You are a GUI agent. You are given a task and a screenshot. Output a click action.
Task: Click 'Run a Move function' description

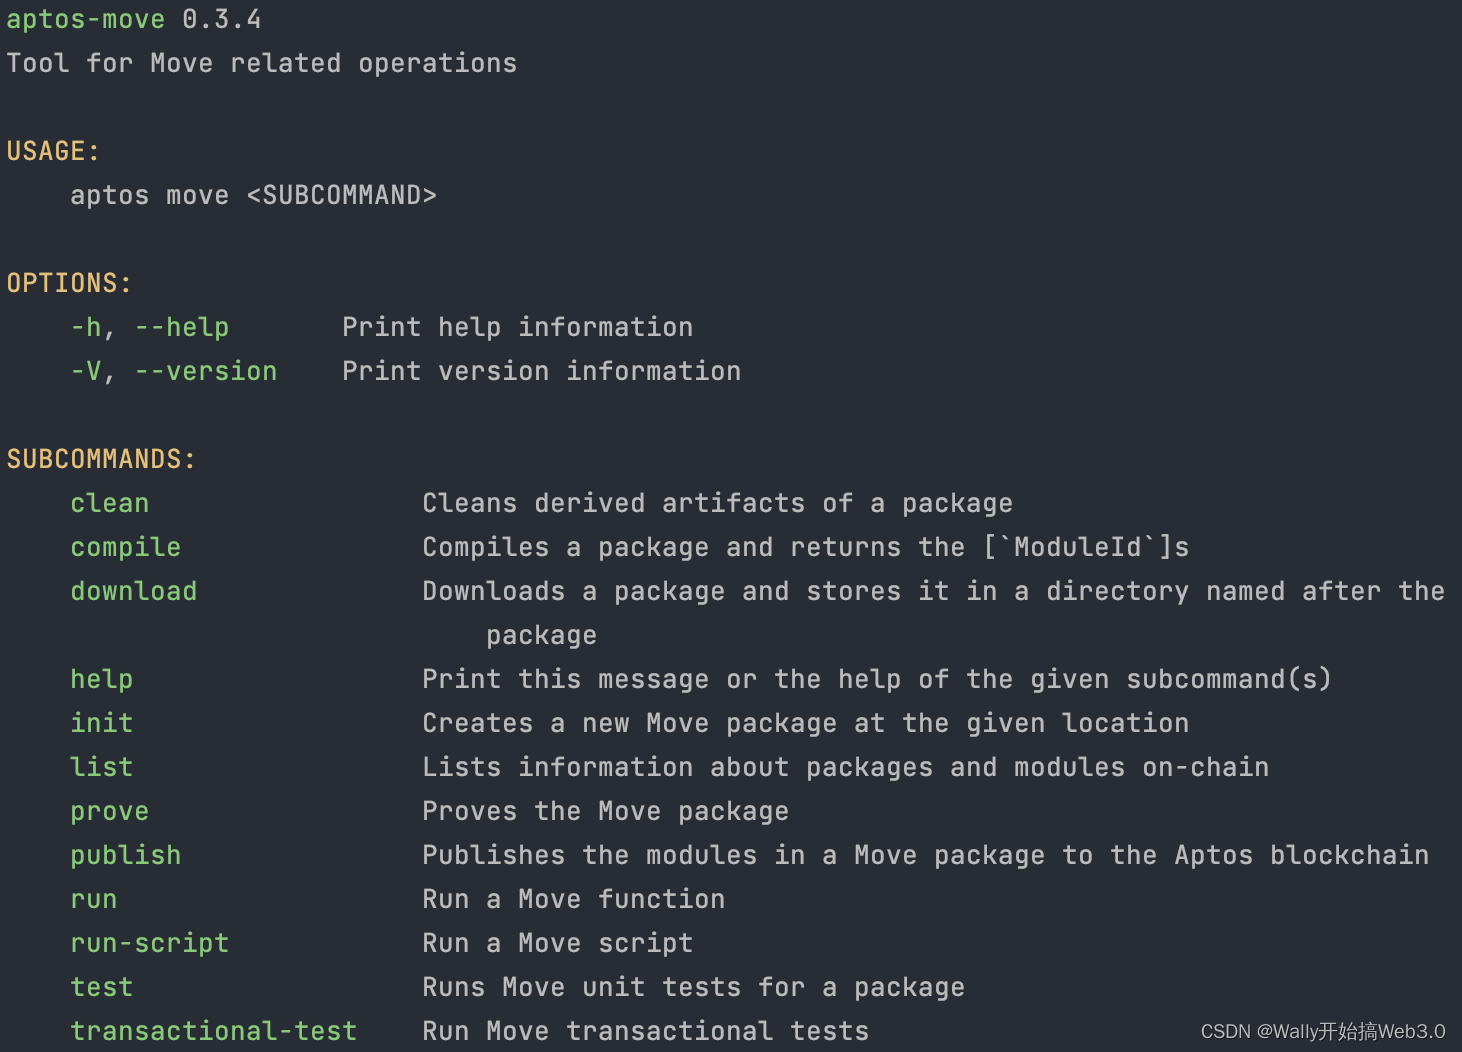pos(574,899)
